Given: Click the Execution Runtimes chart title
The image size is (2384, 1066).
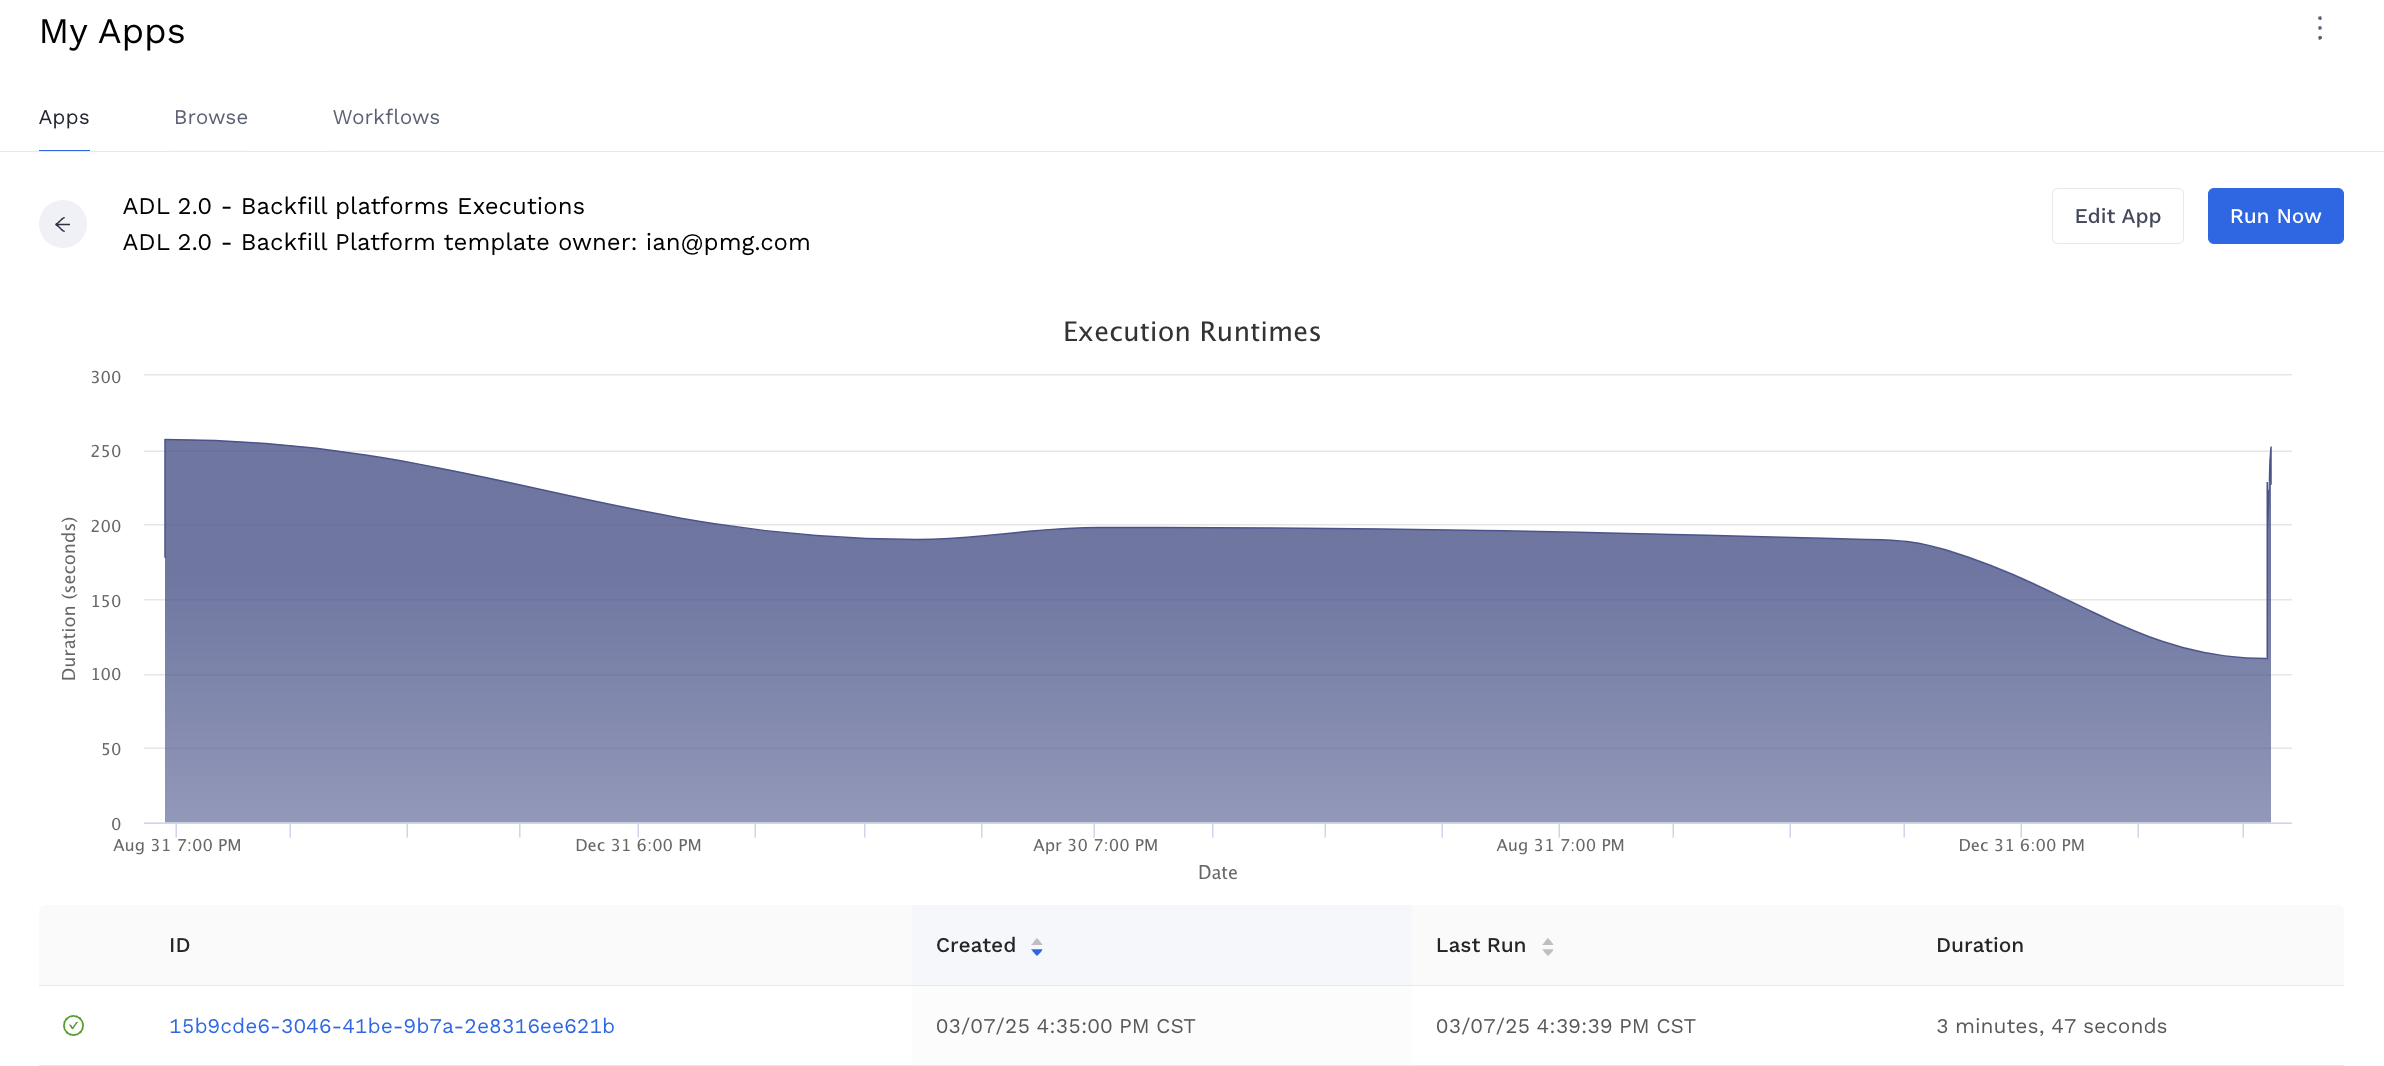Looking at the screenshot, I should tap(1191, 332).
